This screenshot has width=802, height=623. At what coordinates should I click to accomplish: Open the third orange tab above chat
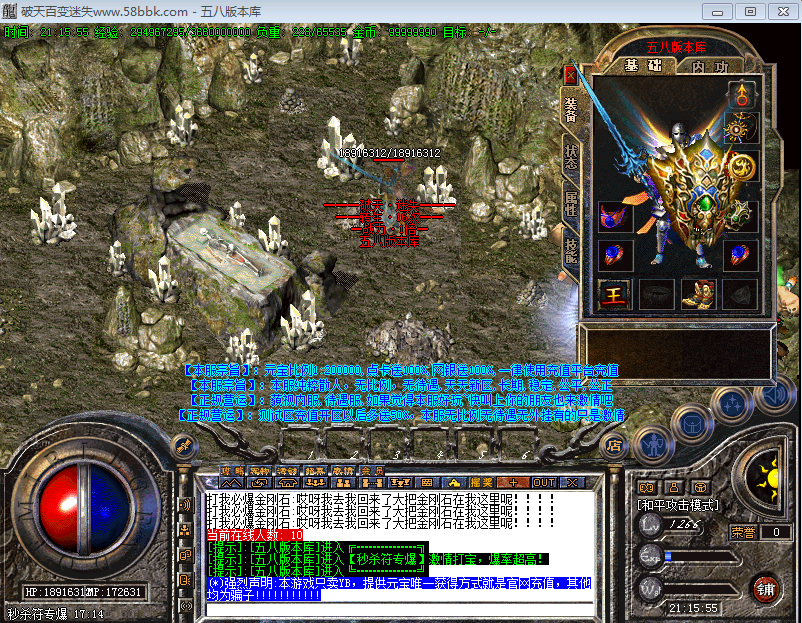pyautogui.click(x=288, y=471)
